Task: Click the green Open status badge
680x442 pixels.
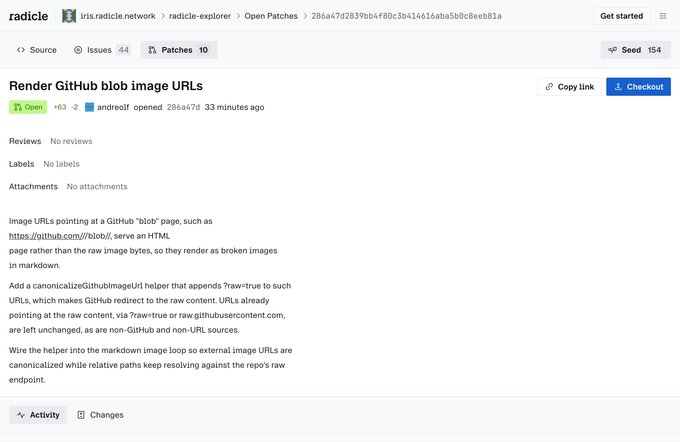Action: [x=28, y=107]
